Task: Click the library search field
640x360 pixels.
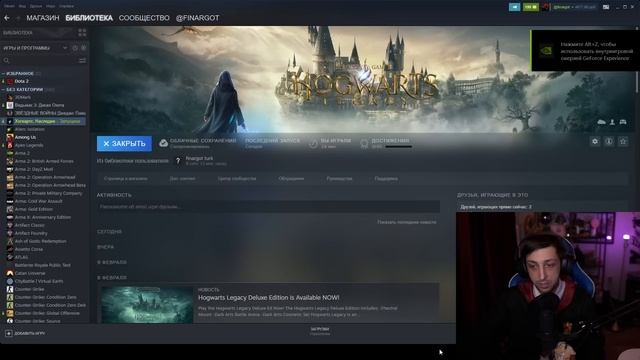Action: pyautogui.click(x=40, y=60)
